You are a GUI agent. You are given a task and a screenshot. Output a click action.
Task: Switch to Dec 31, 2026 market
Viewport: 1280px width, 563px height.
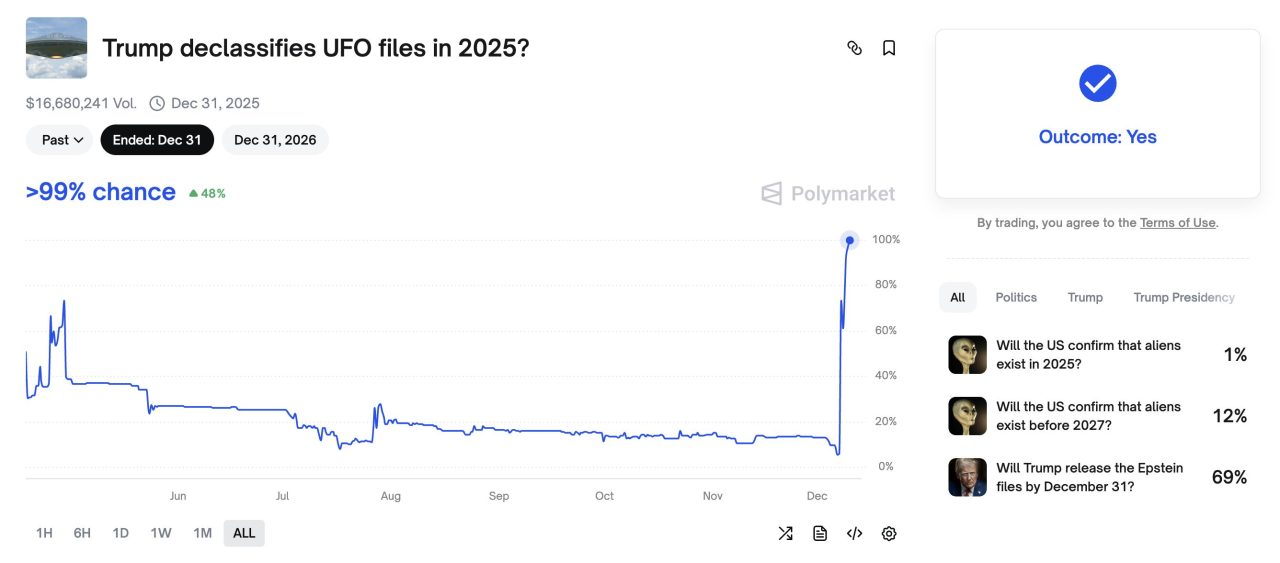coord(275,140)
